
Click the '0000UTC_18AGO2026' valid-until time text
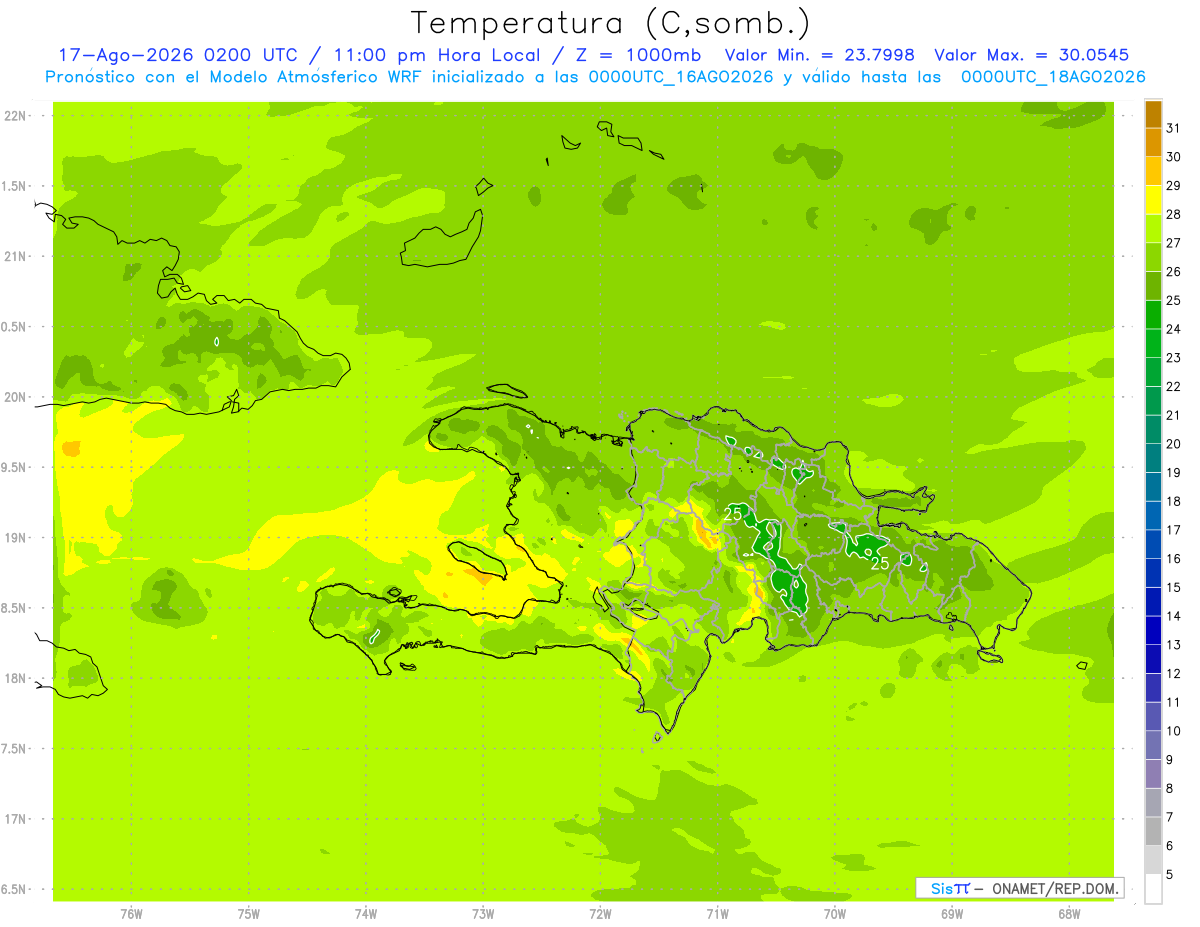pyautogui.click(x=1053, y=77)
